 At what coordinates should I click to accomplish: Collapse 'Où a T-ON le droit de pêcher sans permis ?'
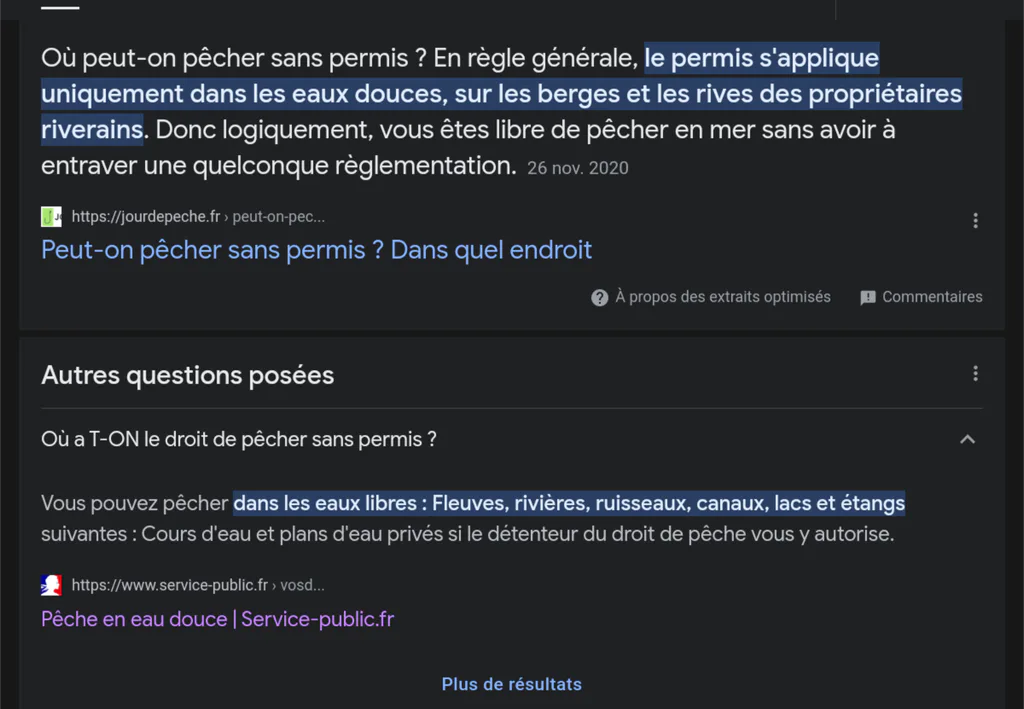(x=238, y=439)
